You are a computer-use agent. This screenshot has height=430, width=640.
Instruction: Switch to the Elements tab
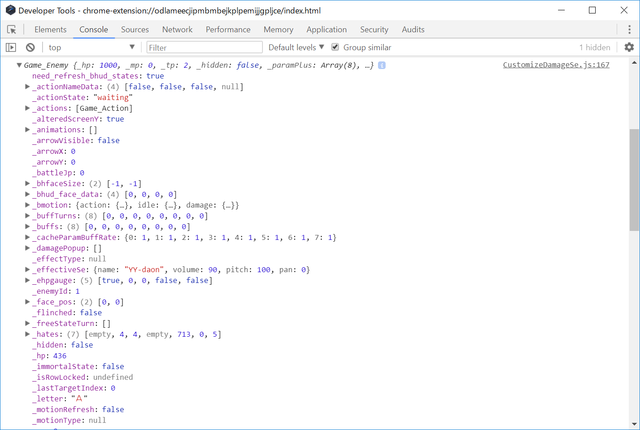[x=50, y=29]
